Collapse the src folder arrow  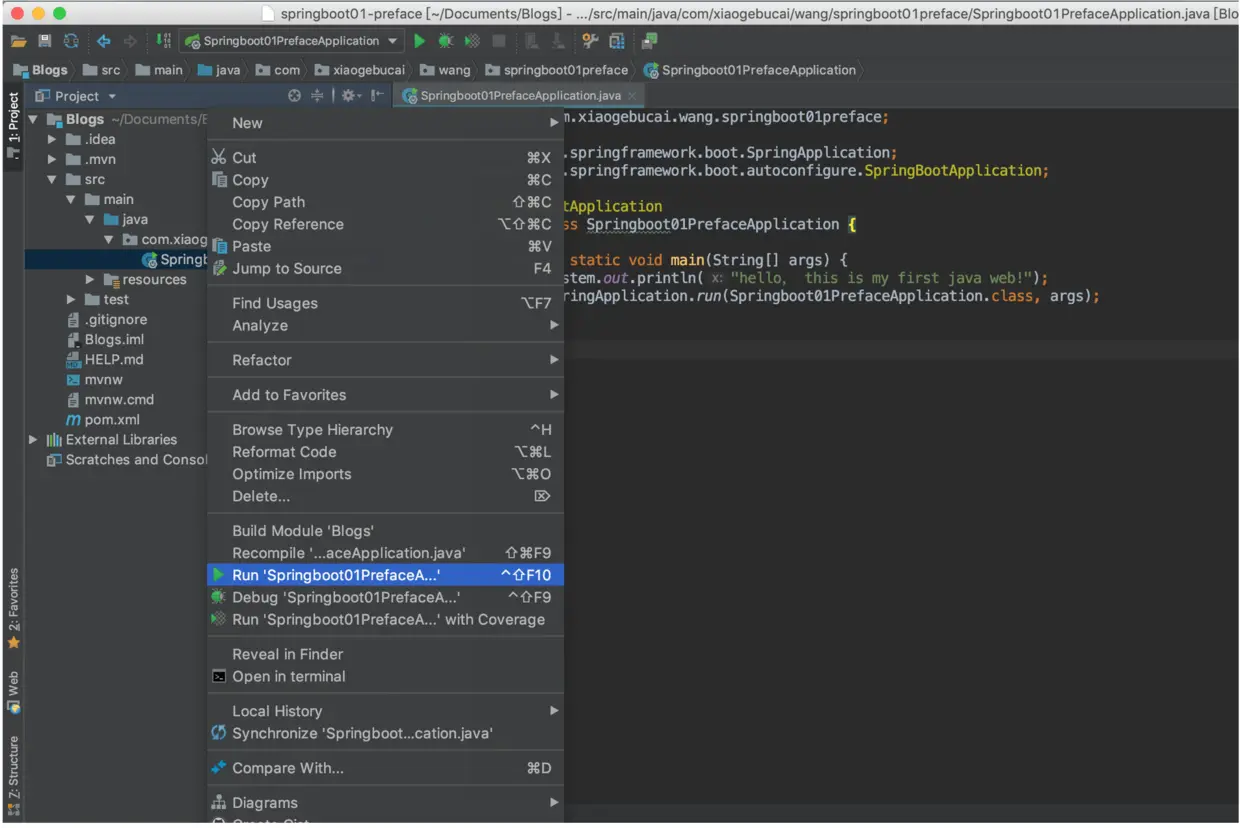pyautogui.click(x=53, y=179)
